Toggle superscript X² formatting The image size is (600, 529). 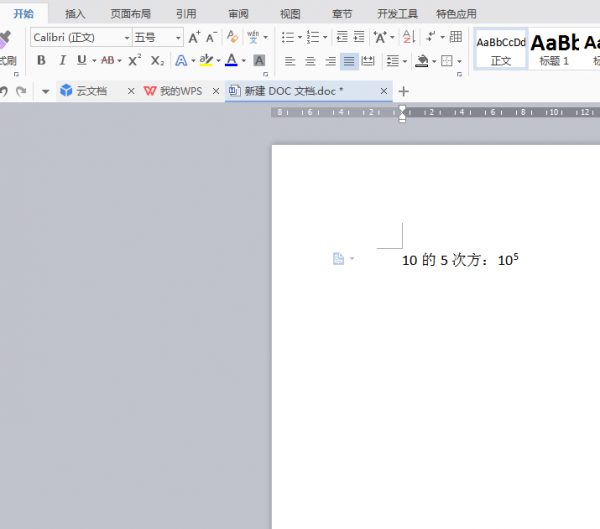click(x=134, y=60)
